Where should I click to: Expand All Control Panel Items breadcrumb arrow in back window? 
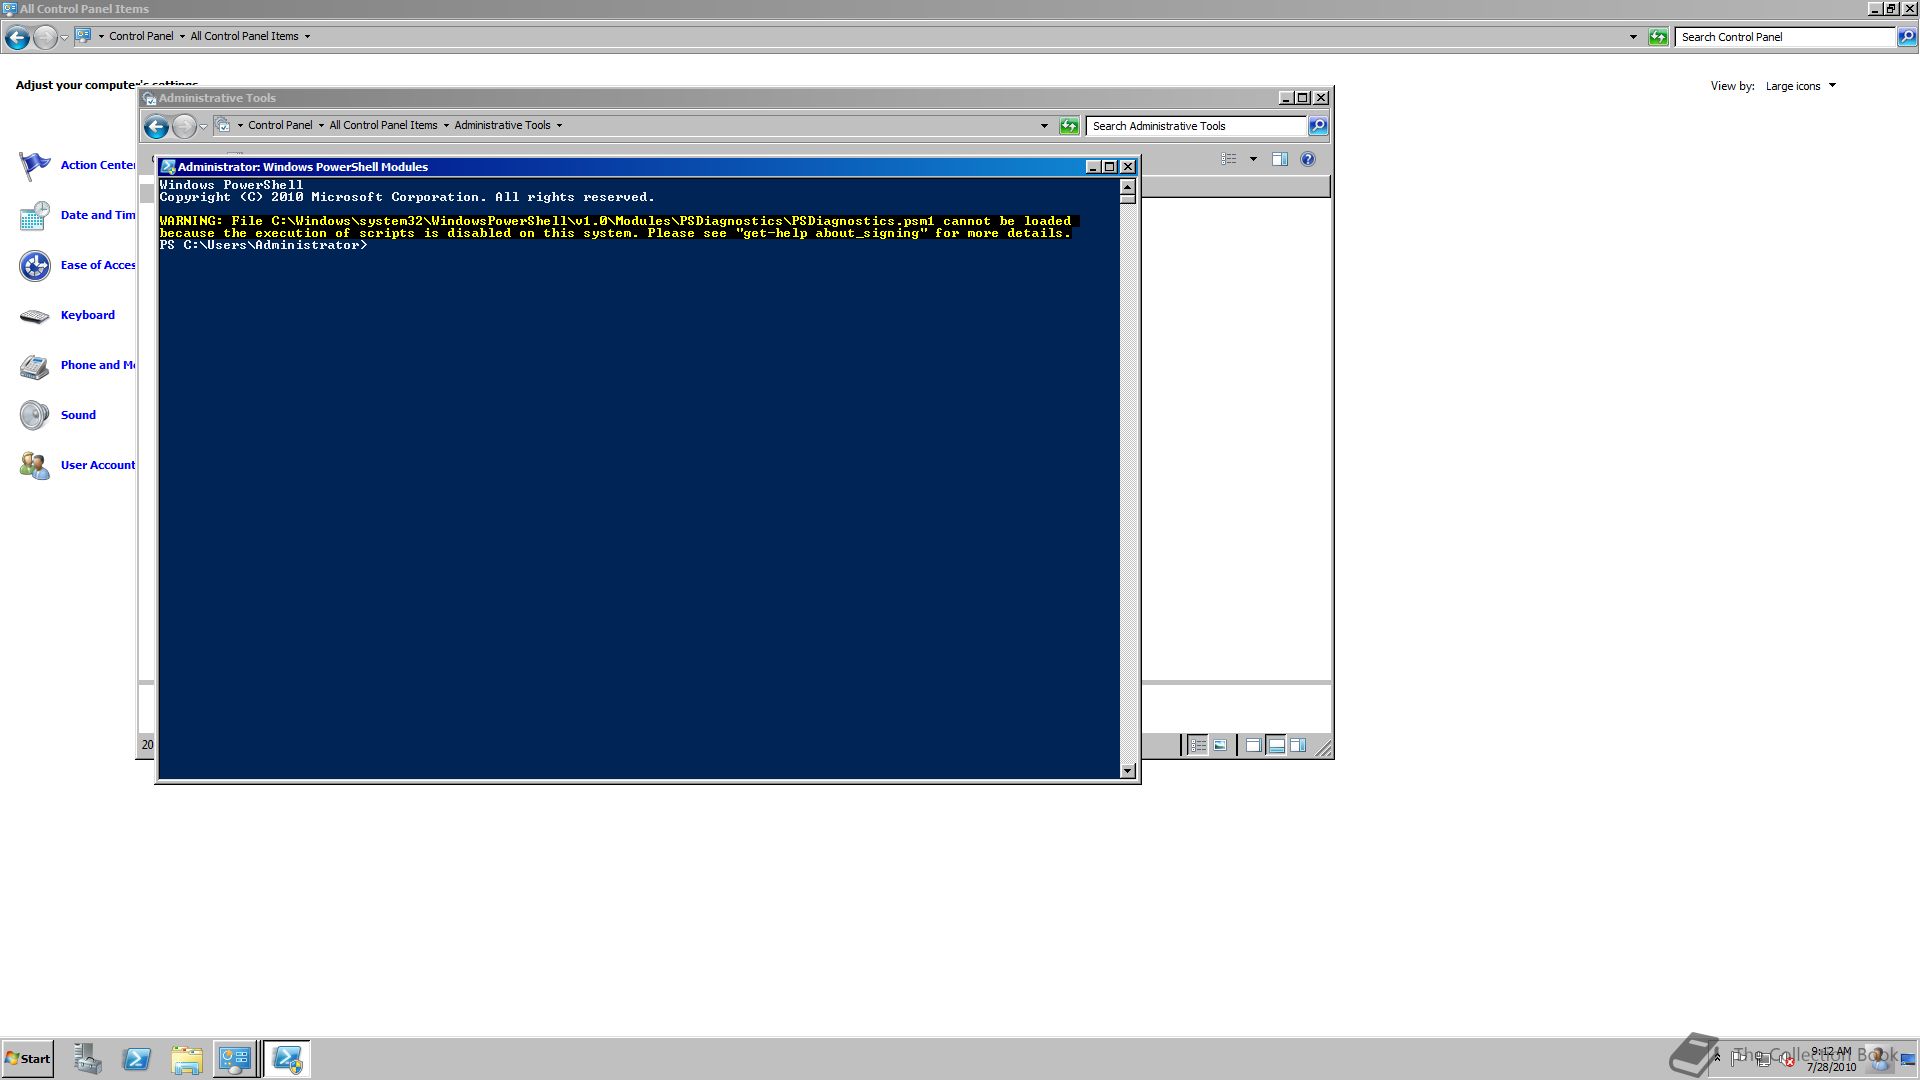click(307, 37)
